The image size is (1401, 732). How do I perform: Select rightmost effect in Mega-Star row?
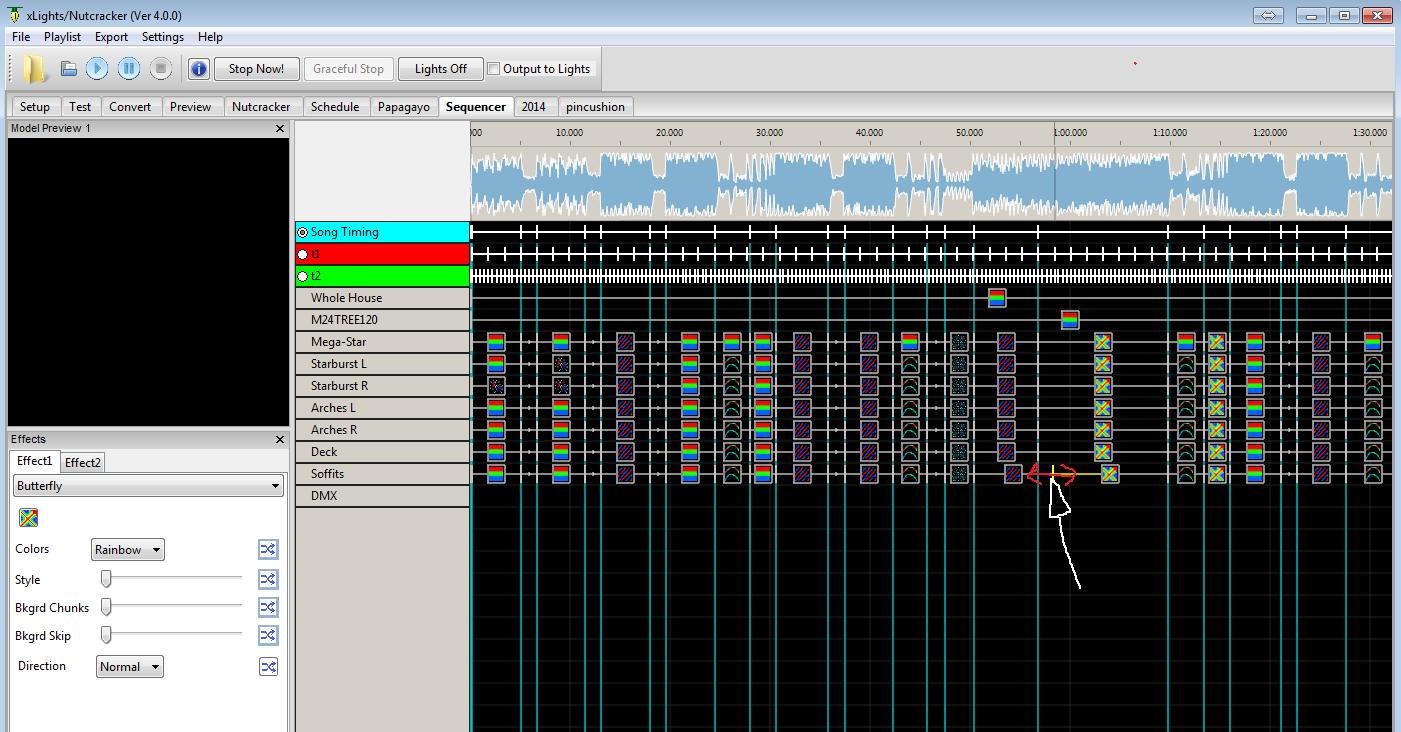tap(1373, 342)
